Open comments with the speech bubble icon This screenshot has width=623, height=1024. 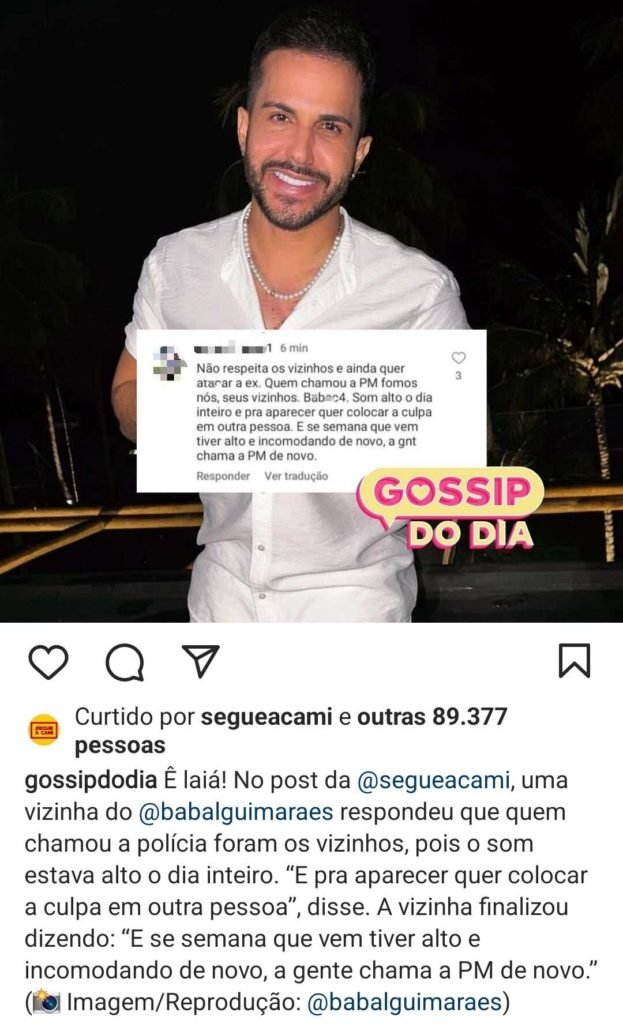point(125,662)
